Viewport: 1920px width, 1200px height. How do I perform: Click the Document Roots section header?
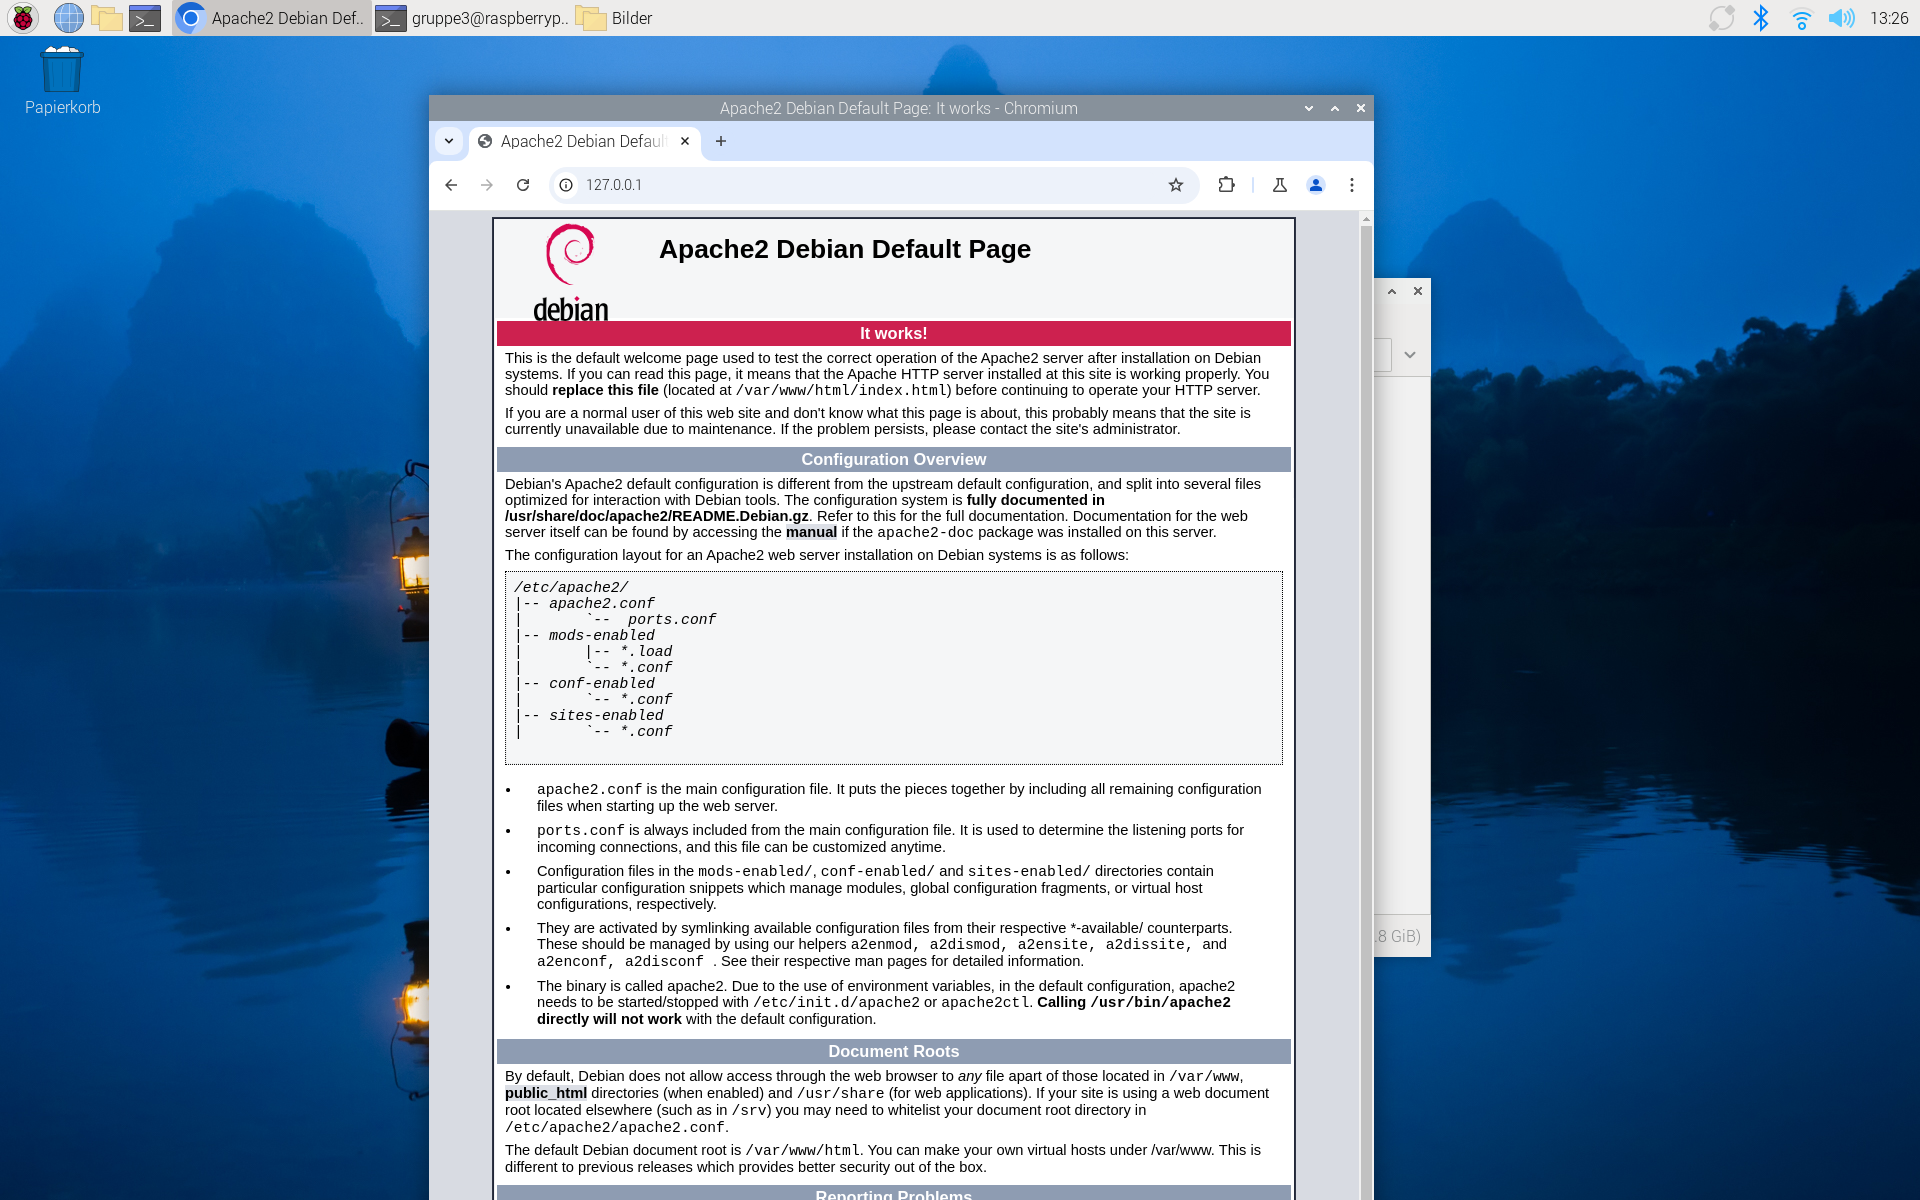point(894,1052)
